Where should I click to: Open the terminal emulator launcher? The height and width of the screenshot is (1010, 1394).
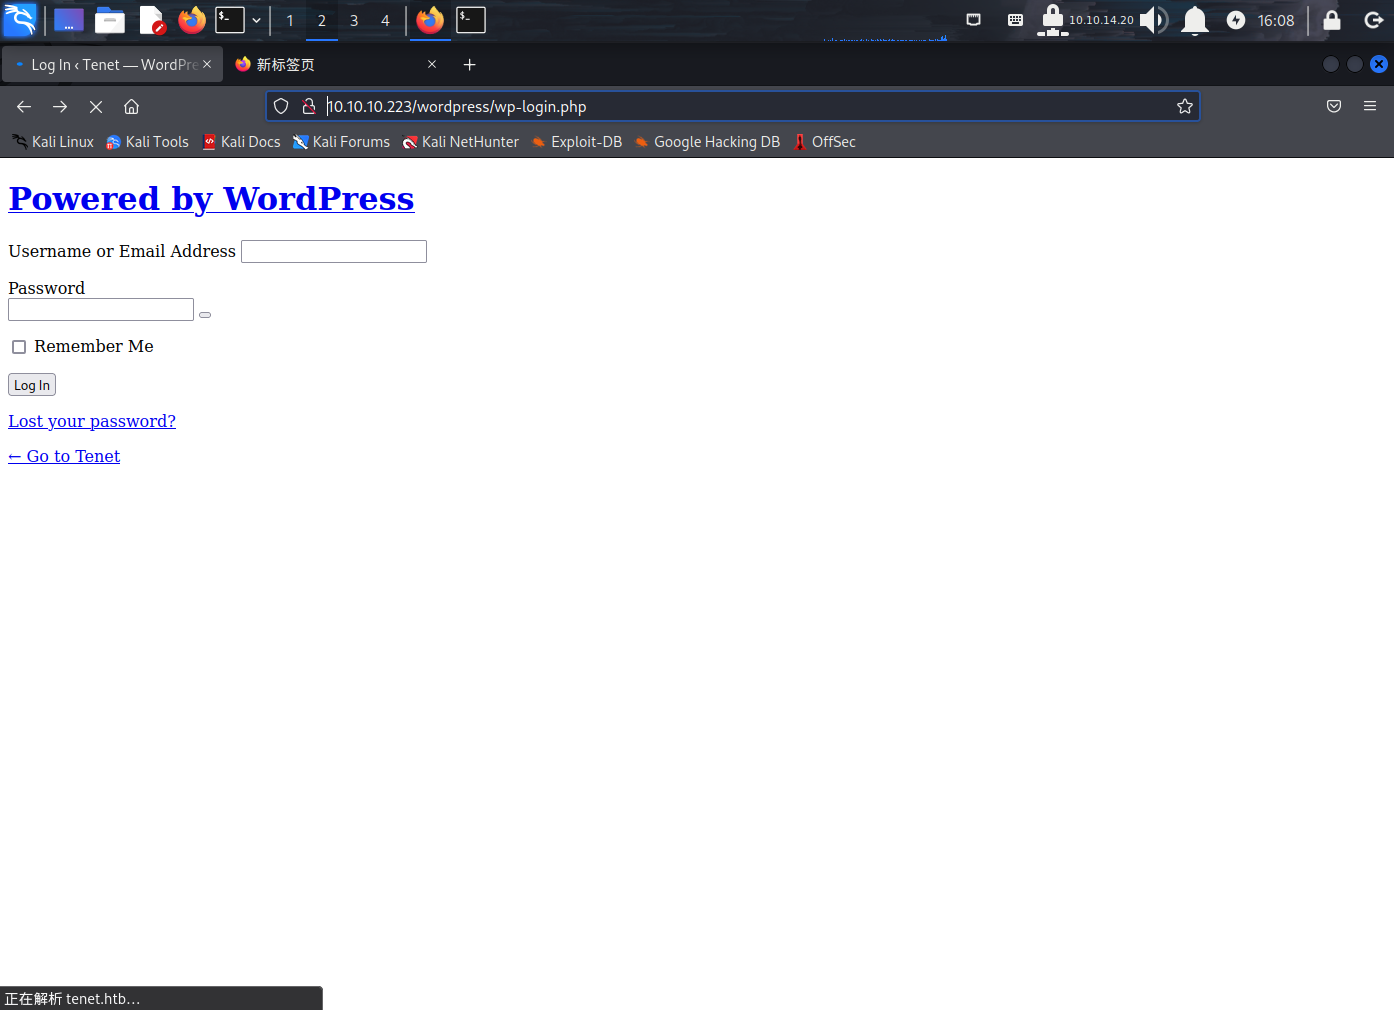(x=230, y=20)
